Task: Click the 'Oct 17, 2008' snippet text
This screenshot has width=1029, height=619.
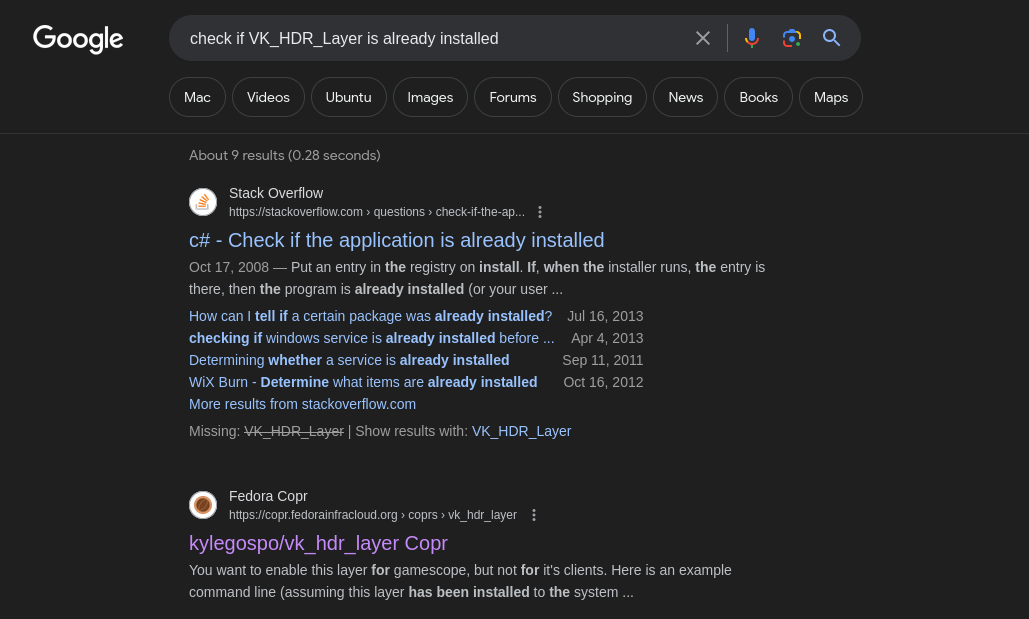Action: (x=229, y=267)
